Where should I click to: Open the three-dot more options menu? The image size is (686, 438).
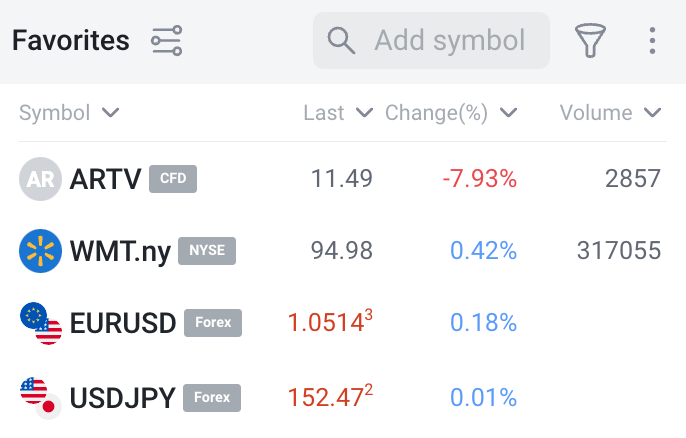652,41
